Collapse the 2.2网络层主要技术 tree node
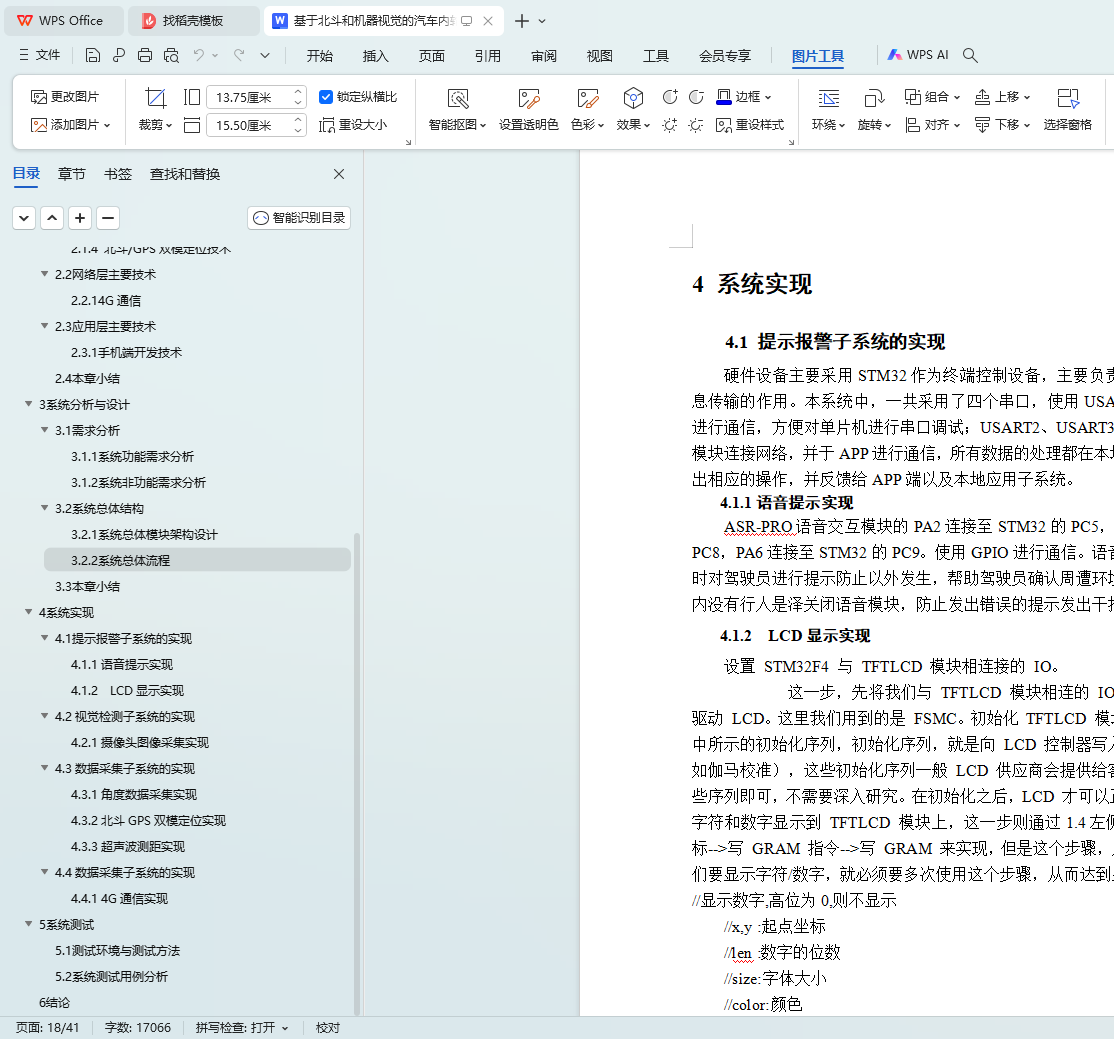Image resolution: width=1114 pixels, height=1039 pixels. (x=45, y=274)
